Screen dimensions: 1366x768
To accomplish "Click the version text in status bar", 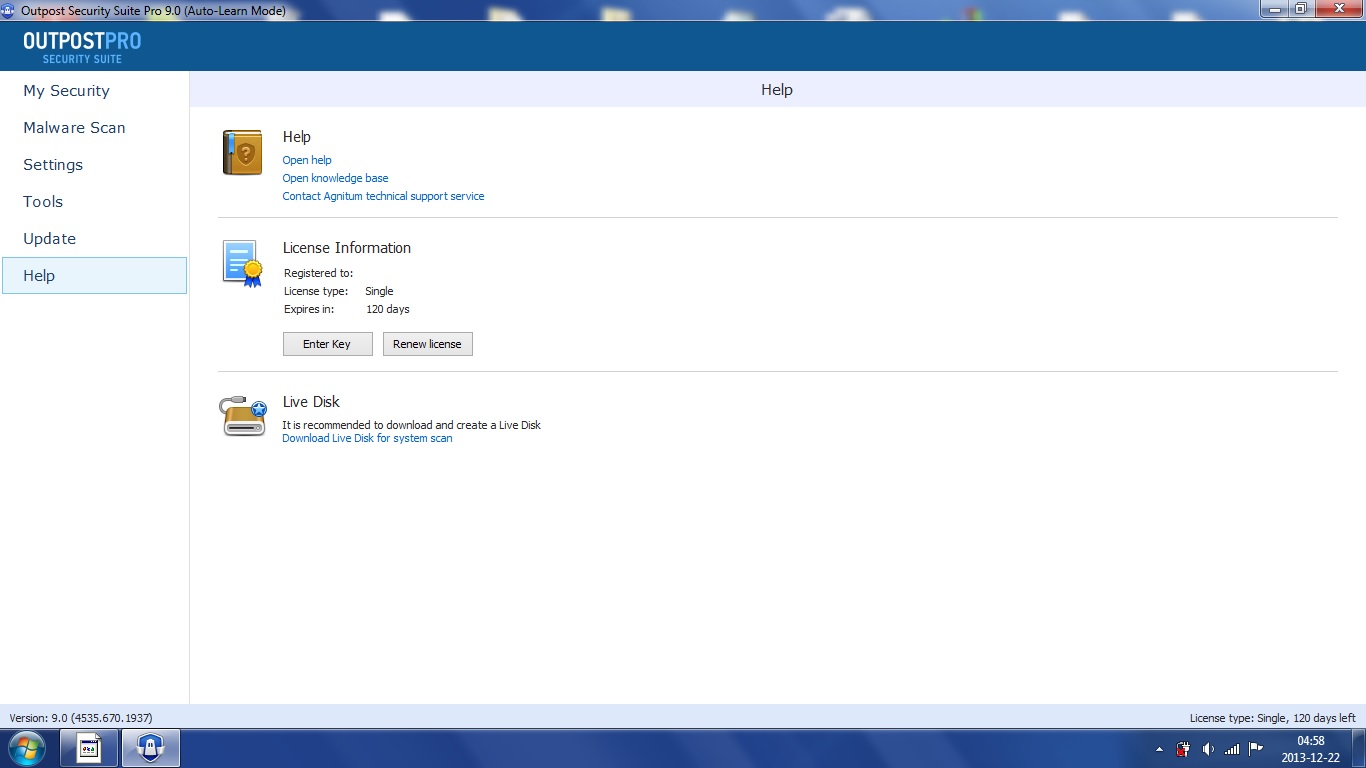I will coord(81,718).
